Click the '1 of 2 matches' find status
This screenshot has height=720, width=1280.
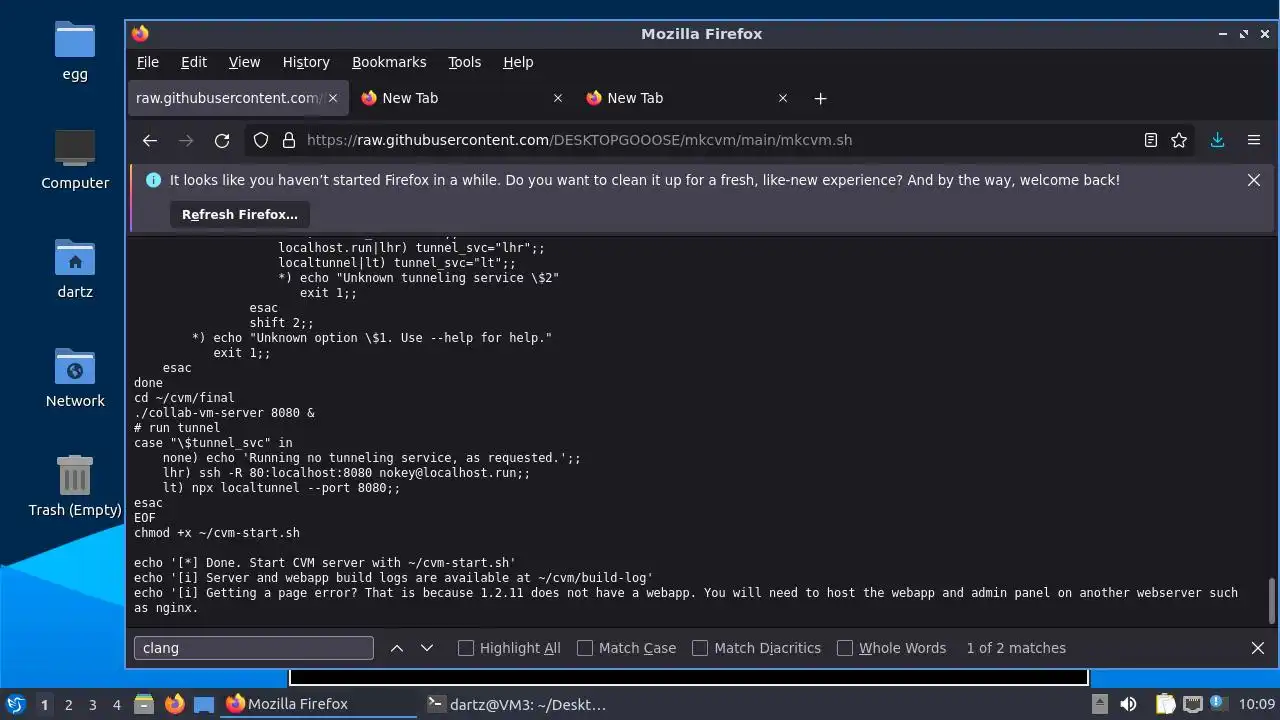pos(1016,648)
